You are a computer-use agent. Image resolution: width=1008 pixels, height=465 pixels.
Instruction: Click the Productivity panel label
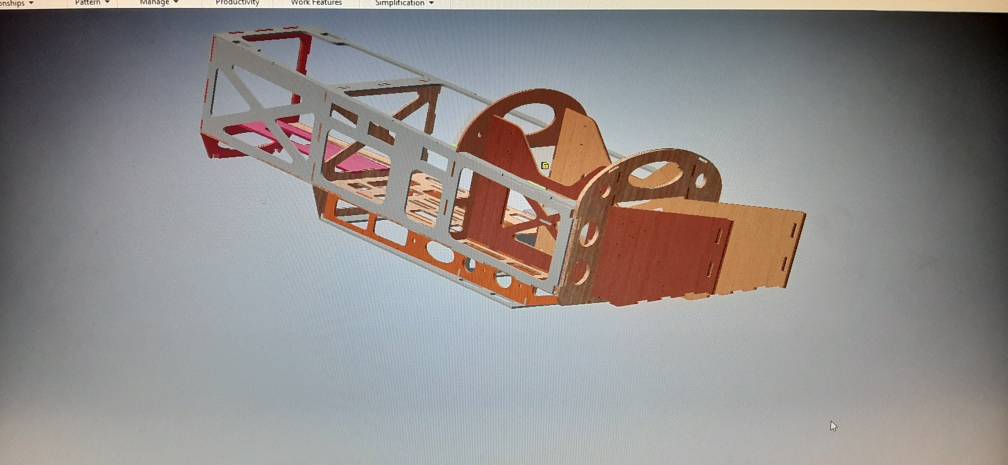237,3
